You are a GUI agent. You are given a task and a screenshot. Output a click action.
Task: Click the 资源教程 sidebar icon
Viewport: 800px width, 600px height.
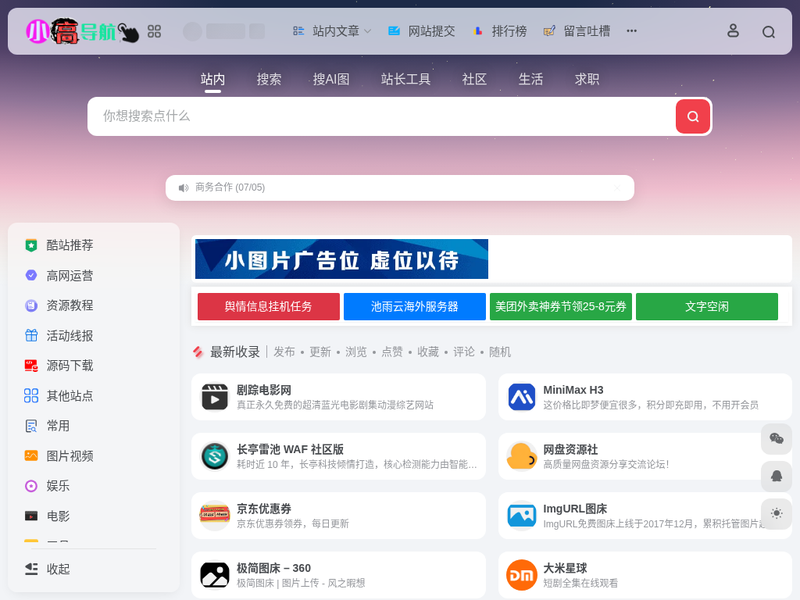point(31,306)
